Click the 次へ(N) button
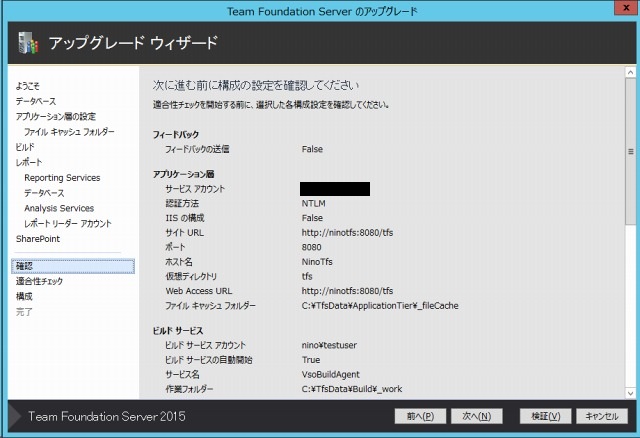This screenshot has width=640, height=438. (x=476, y=416)
